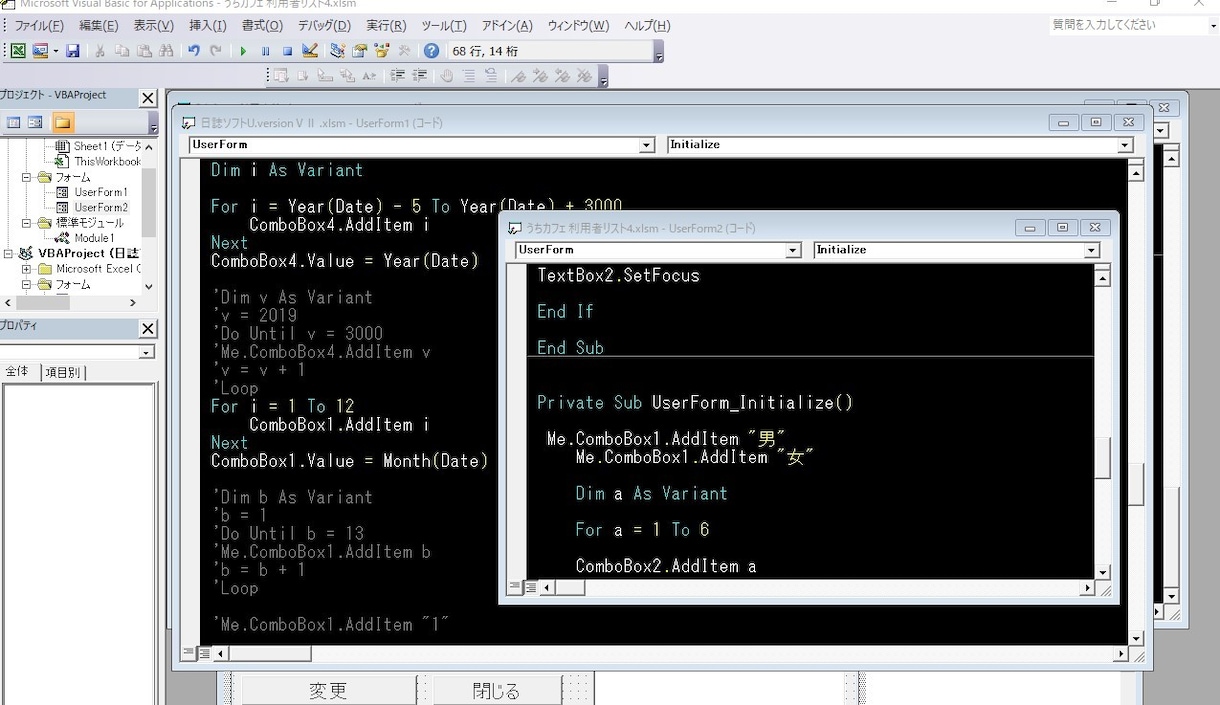The image size is (1220, 705).
Task: Open the デバッグ(D) menu
Action: (324, 26)
